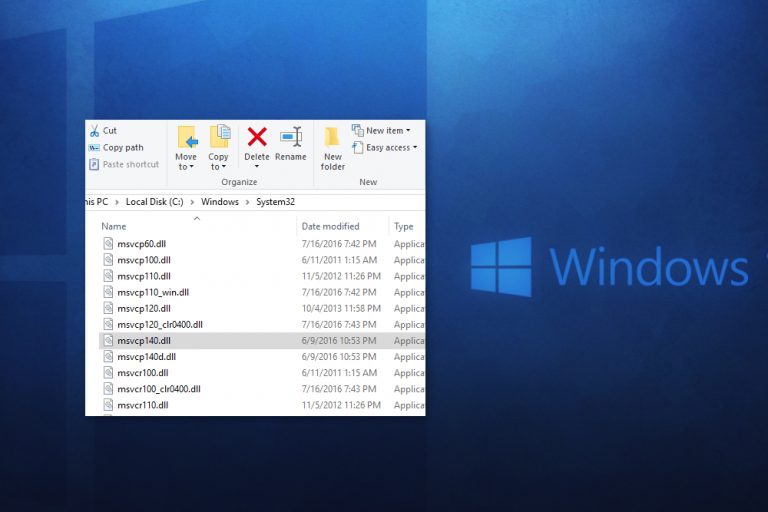
Task: Click the file icon of msvcp100.dll
Action: tap(108, 260)
